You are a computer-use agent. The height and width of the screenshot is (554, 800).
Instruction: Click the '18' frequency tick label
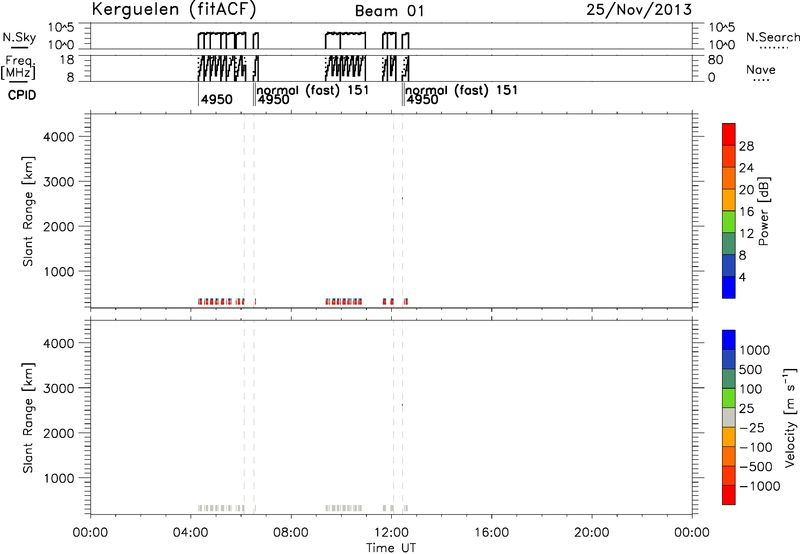point(67,60)
